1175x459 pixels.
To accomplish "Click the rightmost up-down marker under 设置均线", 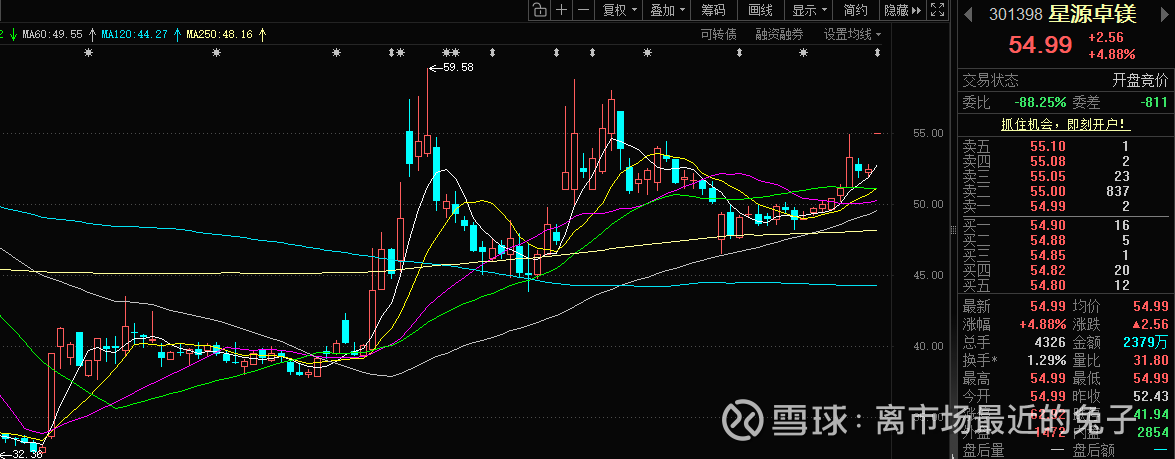I will 877,52.
